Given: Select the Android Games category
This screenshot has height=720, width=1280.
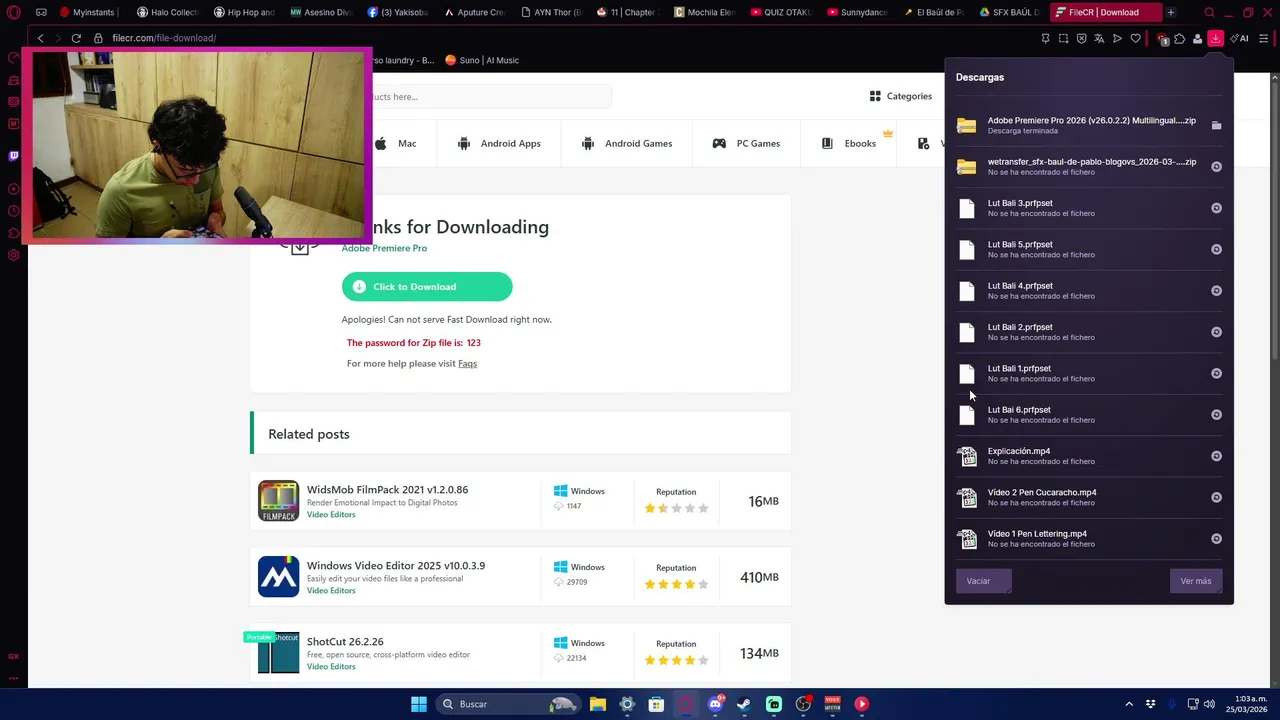Looking at the screenshot, I should point(627,144).
